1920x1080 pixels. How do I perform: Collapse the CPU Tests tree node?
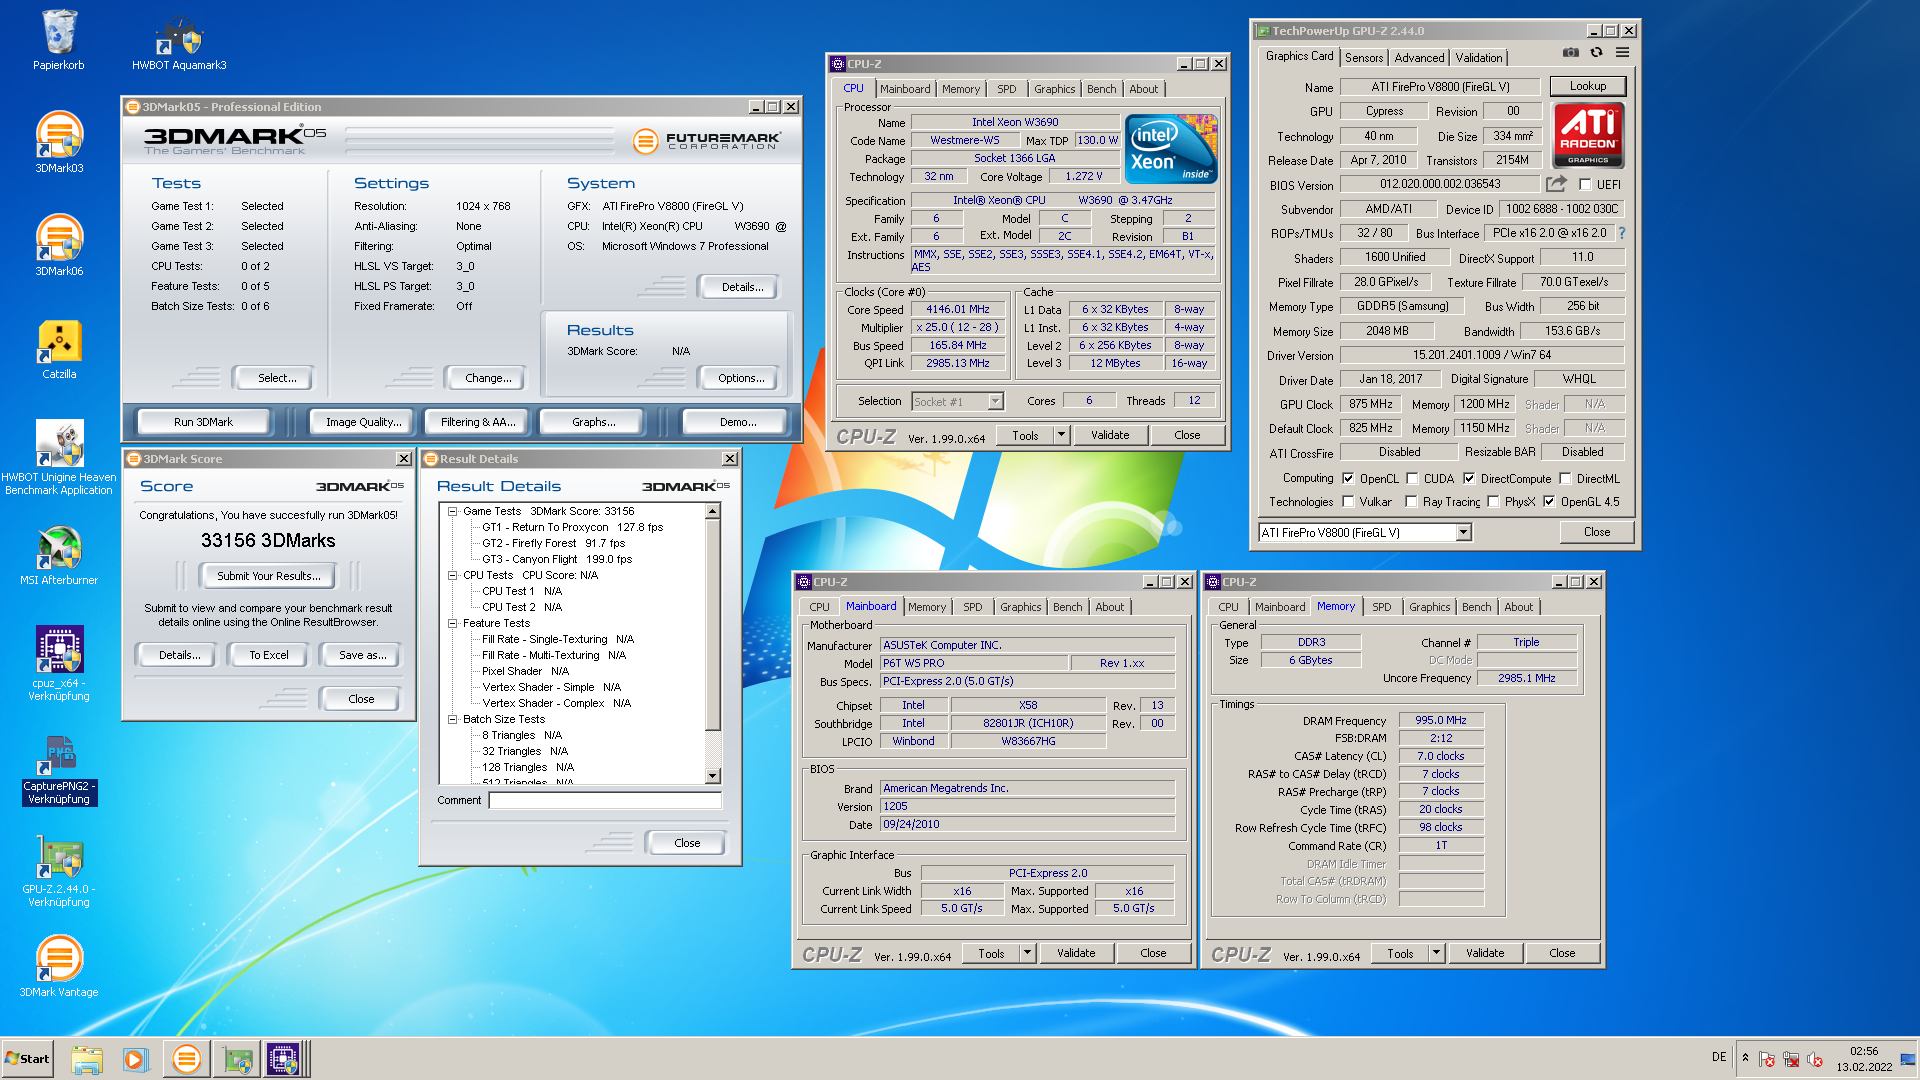(452, 575)
